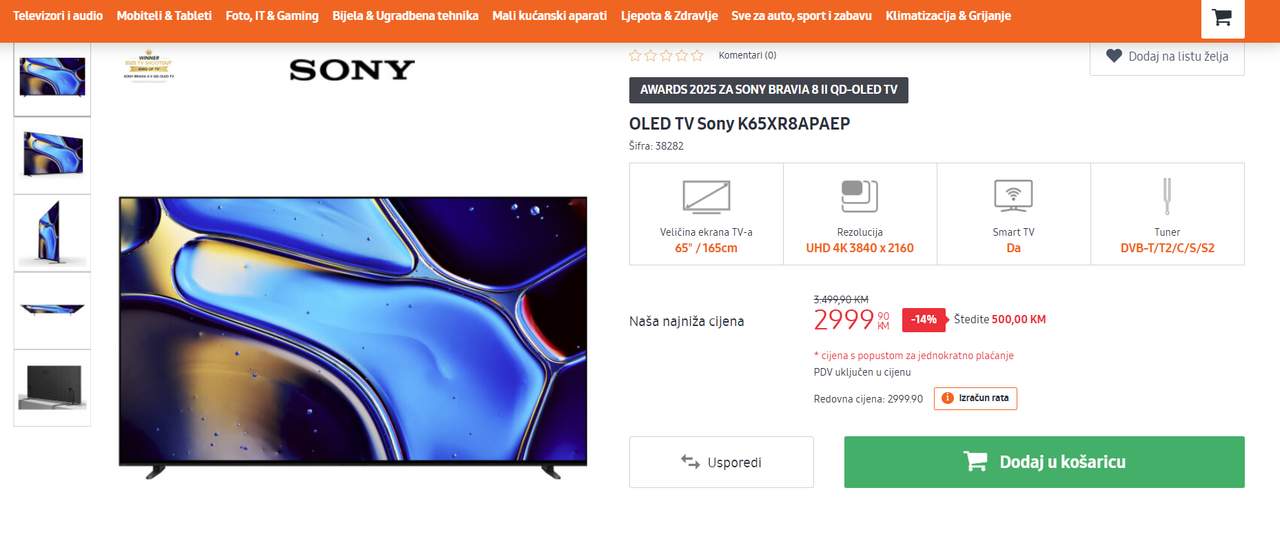Click the Smart TV wifi icon
The height and width of the screenshot is (550, 1280).
coord(1013,195)
